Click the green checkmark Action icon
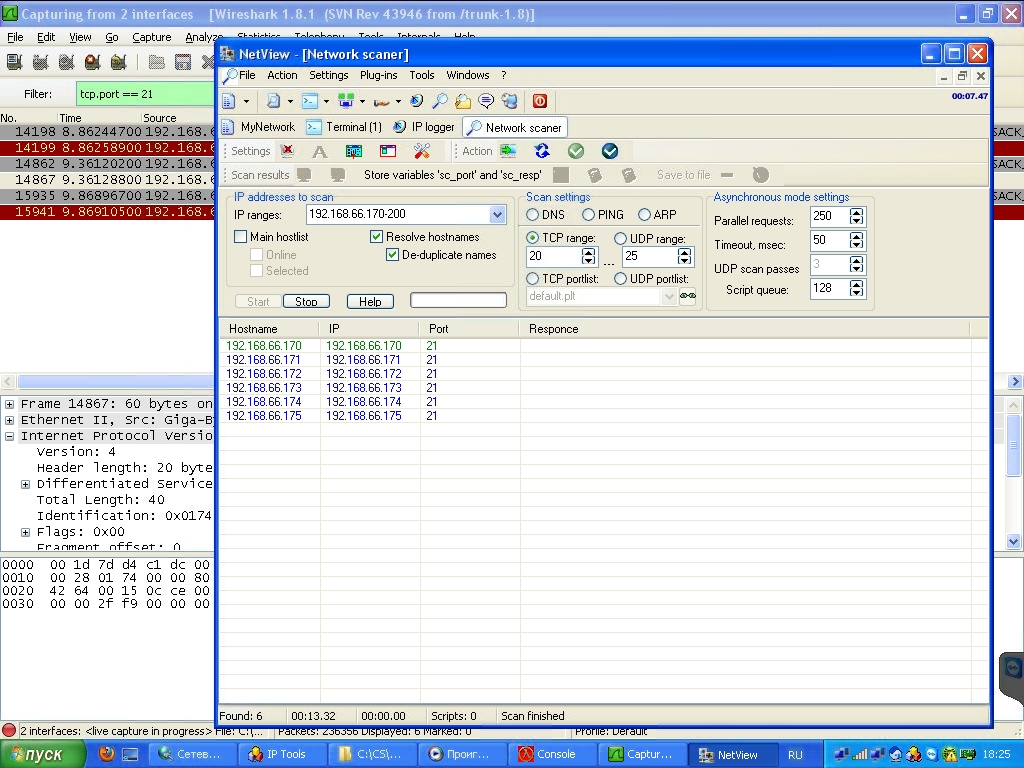This screenshot has width=1024, height=768. 576,152
